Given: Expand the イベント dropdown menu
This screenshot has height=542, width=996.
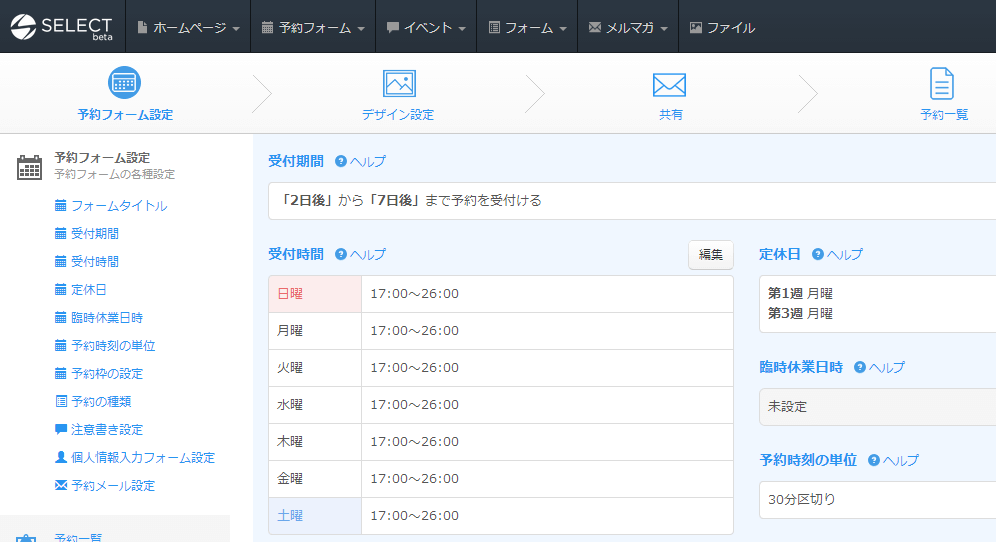Looking at the screenshot, I should (x=426, y=27).
